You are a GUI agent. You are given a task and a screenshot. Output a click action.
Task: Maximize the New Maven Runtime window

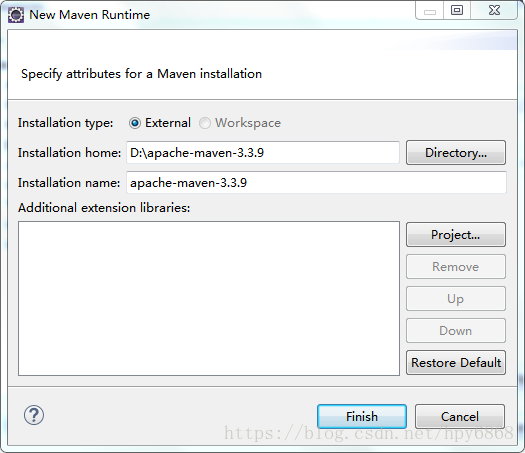[x=457, y=11]
